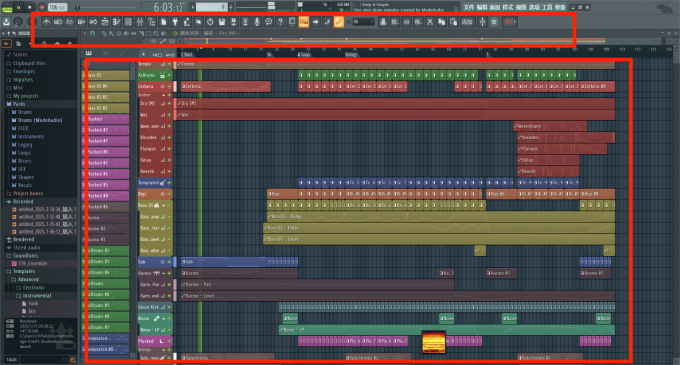
Task: Click the Loop timeline marker
Action: [x=305, y=55]
